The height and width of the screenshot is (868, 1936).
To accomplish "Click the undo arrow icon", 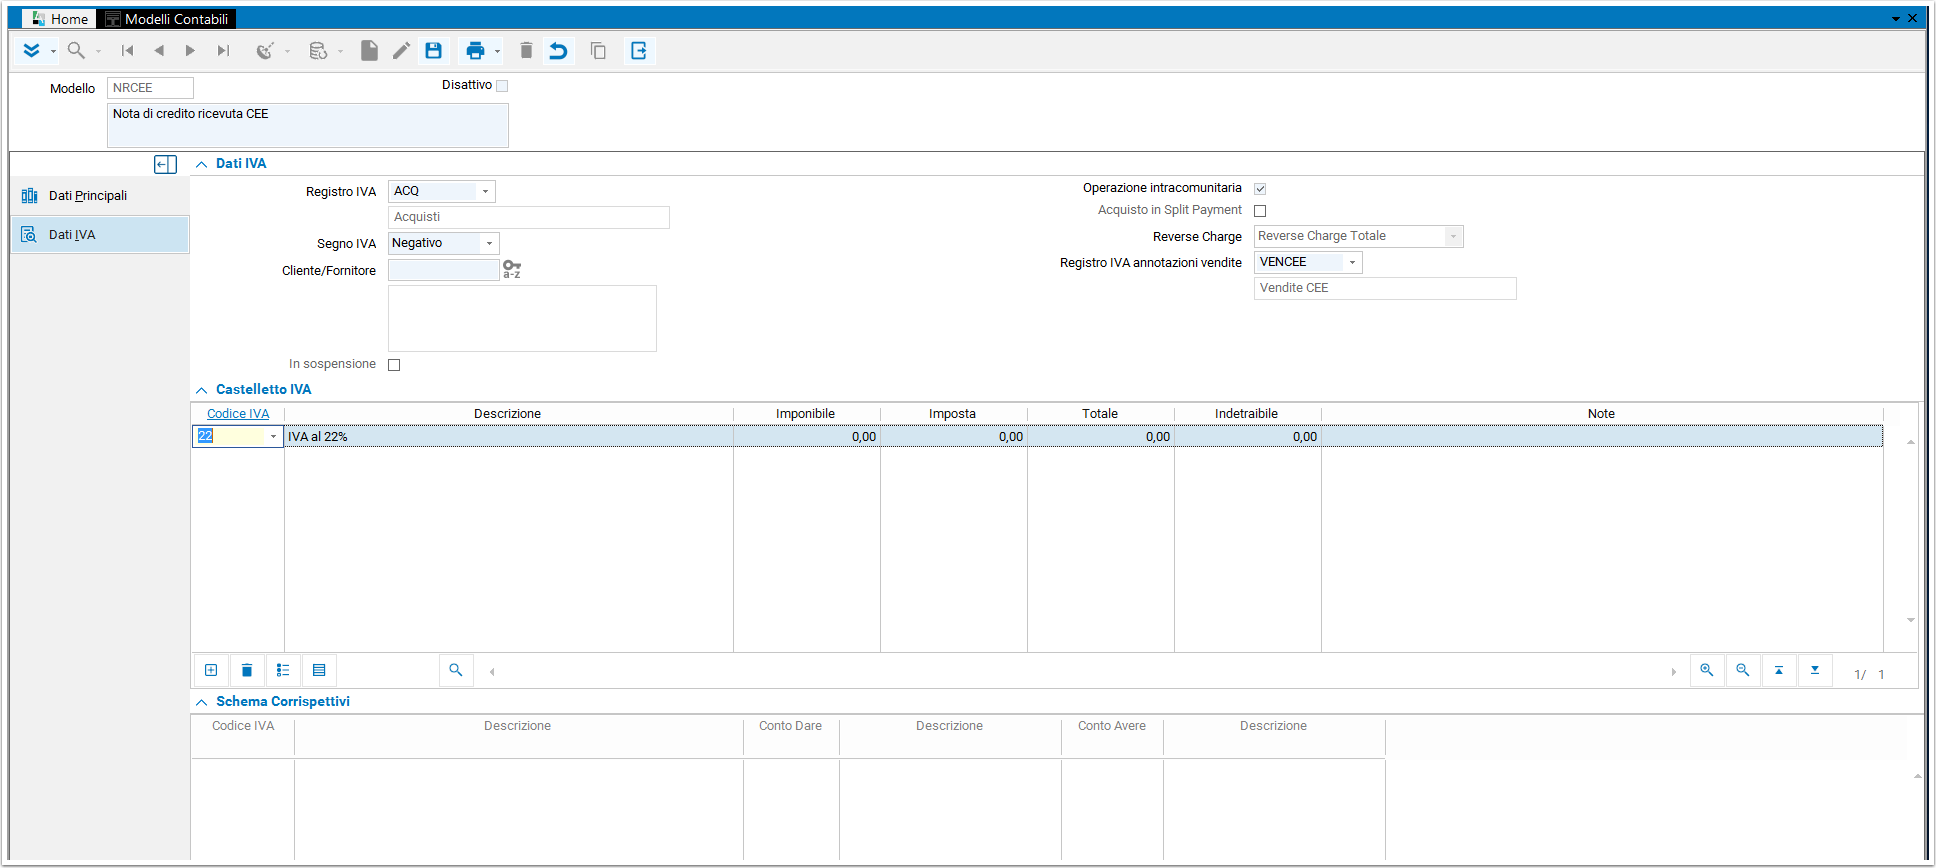I will pyautogui.click(x=558, y=51).
